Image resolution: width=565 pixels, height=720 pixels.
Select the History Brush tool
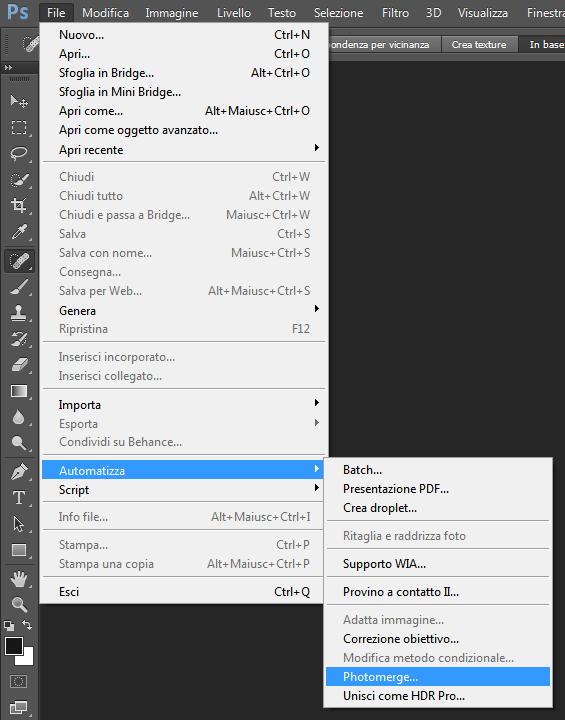point(19,339)
